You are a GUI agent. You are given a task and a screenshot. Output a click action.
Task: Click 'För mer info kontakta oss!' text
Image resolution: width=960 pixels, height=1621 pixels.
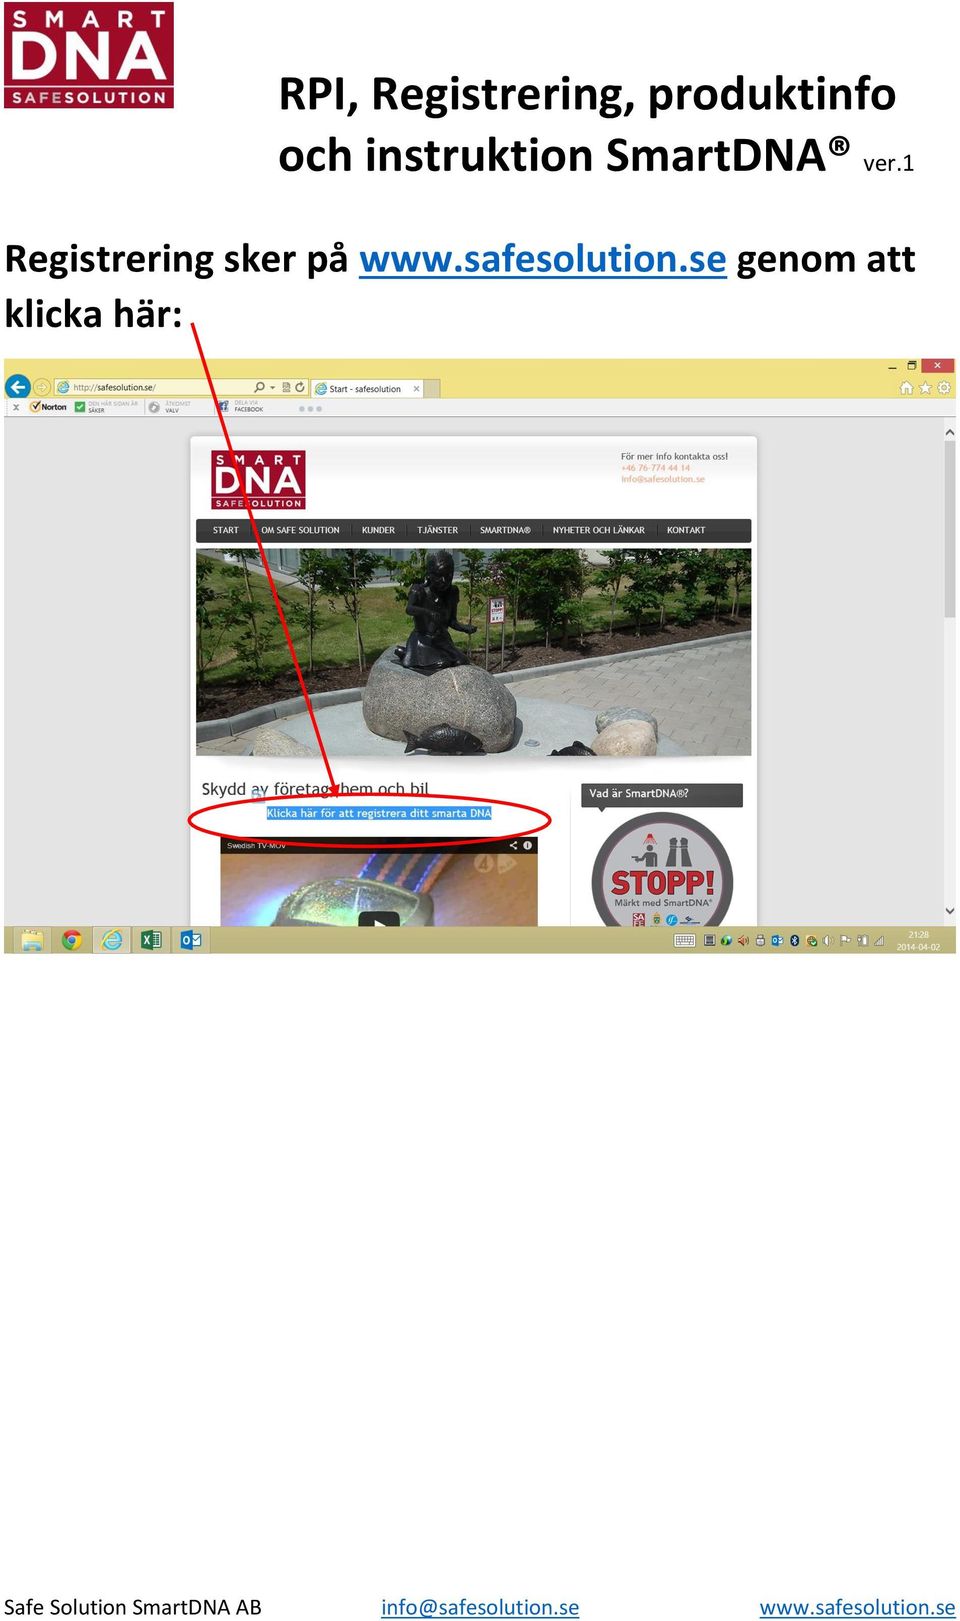click(674, 457)
